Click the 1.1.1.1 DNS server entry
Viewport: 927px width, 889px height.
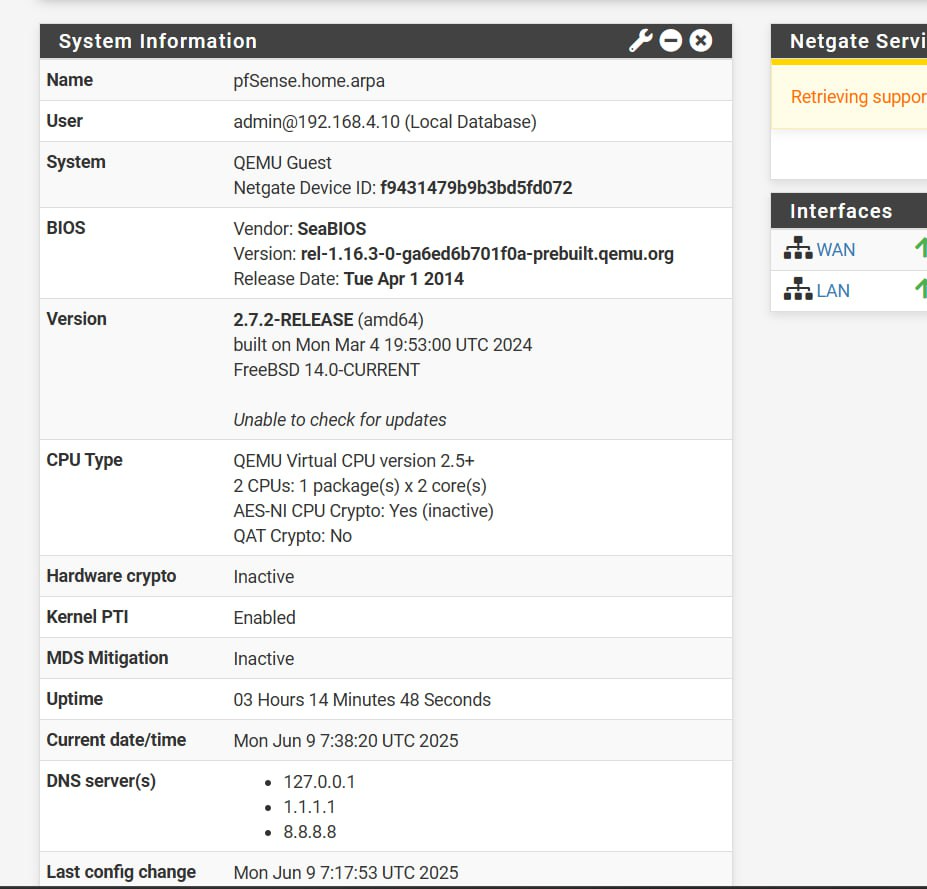(309, 806)
